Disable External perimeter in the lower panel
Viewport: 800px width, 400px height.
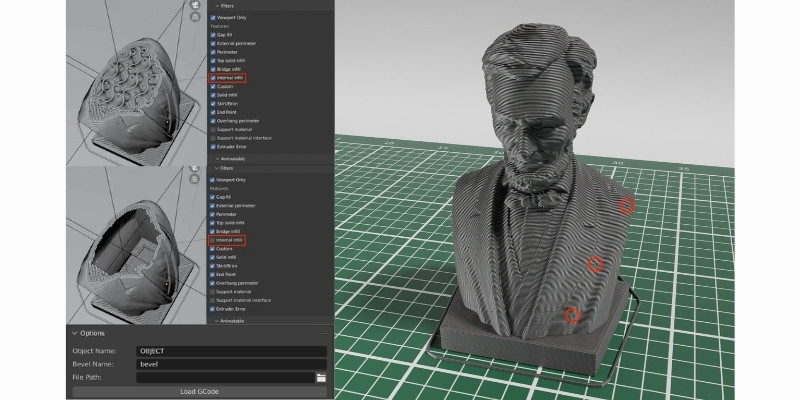click(213, 206)
